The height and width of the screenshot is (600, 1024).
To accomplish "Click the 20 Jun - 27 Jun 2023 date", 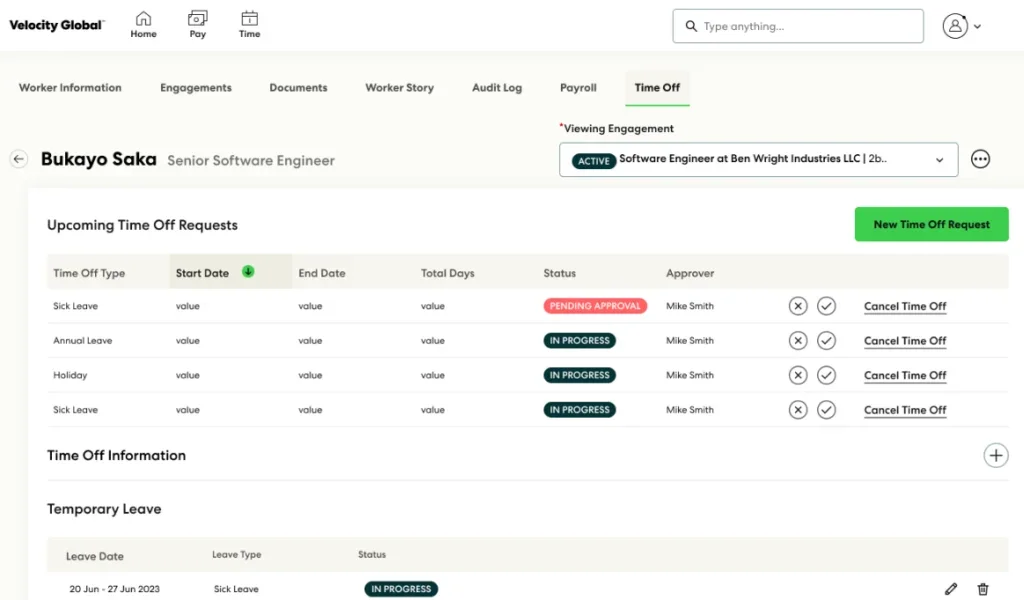I will [x=114, y=589].
